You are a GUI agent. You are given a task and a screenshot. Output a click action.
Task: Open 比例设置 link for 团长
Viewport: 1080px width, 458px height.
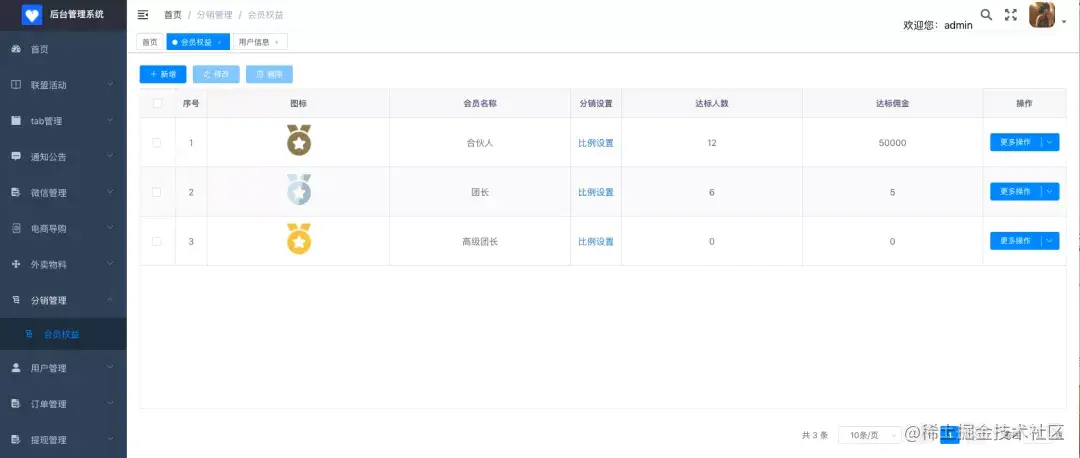point(596,192)
